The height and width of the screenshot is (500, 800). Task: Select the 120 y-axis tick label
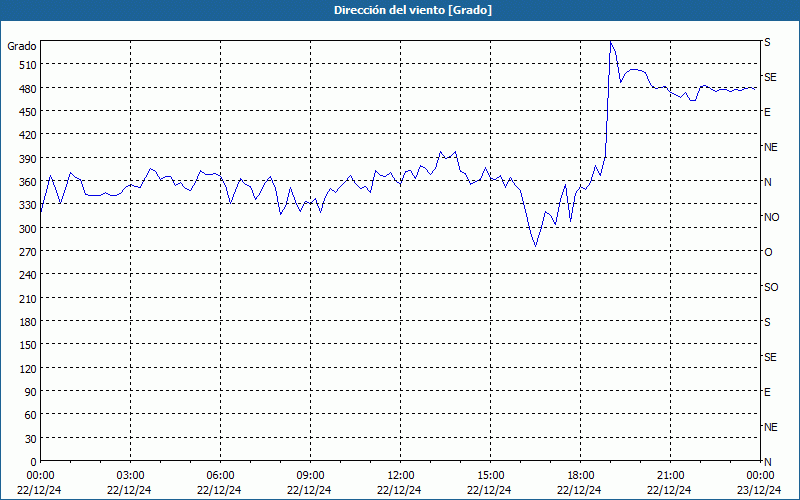pos(27,369)
